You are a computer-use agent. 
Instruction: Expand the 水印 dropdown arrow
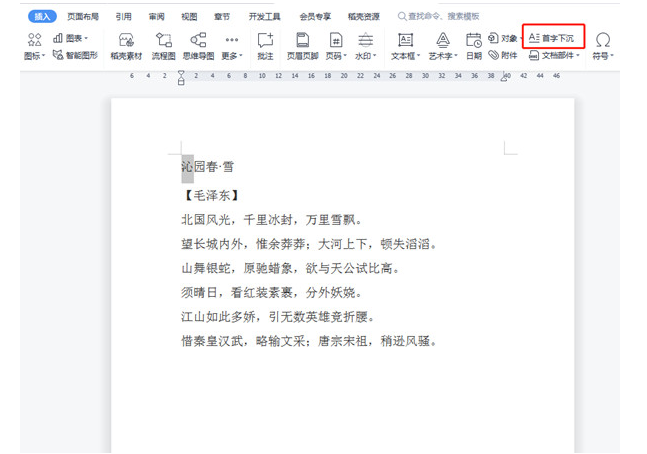coord(375,55)
